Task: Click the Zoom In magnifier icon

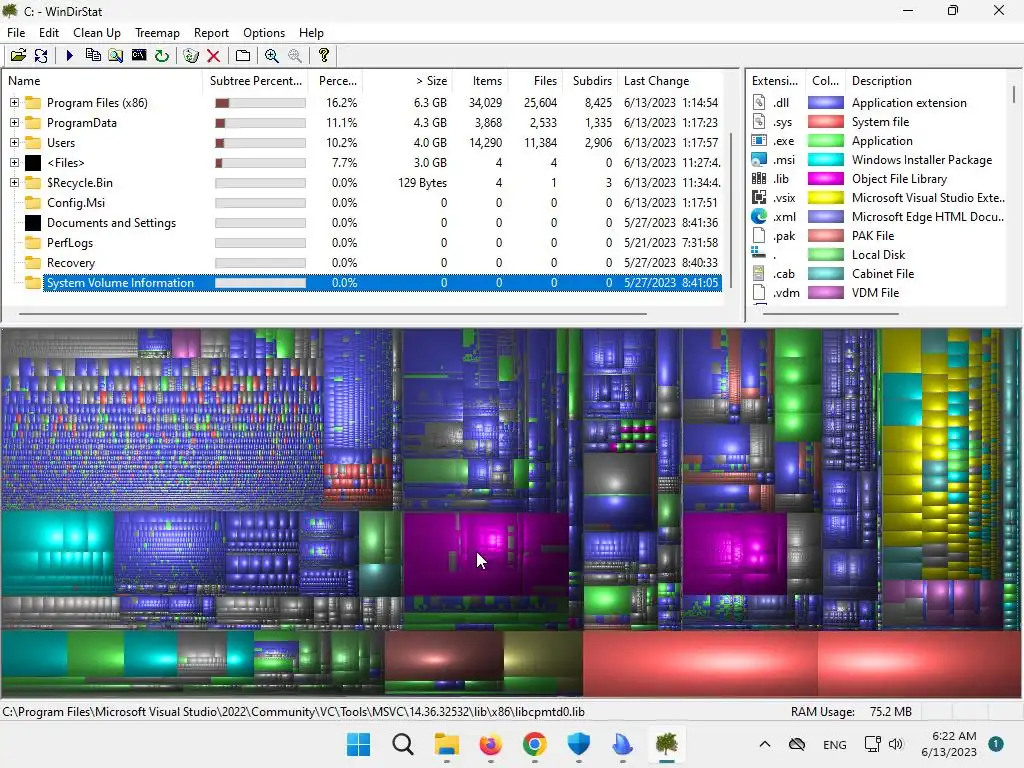Action: coord(272,56)
